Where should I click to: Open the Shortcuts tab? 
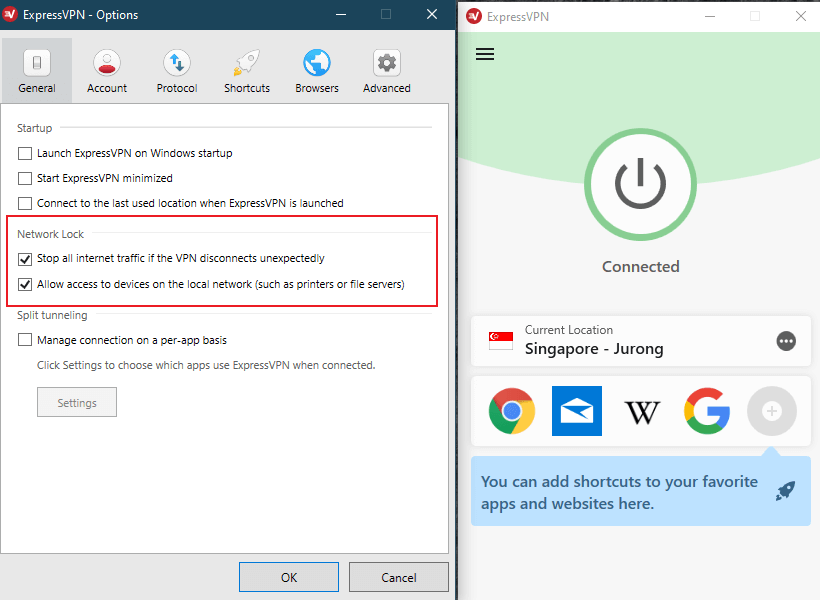(x=247, y=72)
